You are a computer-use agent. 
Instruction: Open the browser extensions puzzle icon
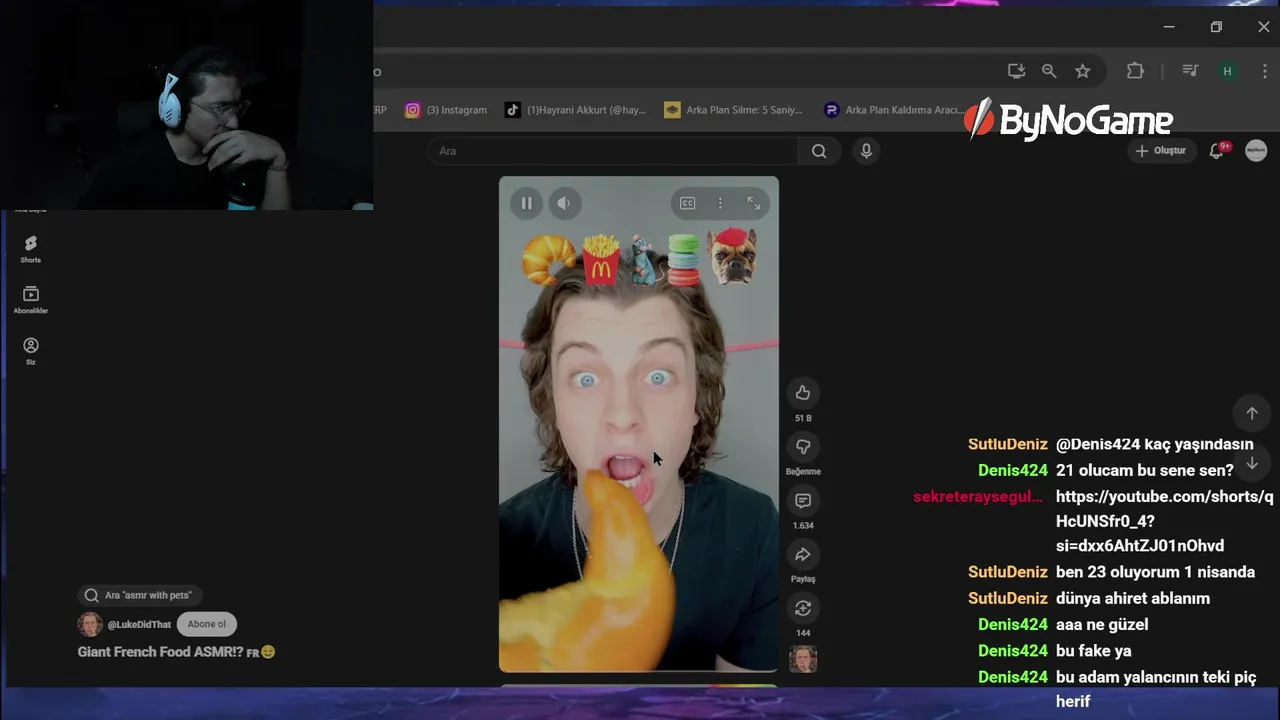[x=1135, y=71]
